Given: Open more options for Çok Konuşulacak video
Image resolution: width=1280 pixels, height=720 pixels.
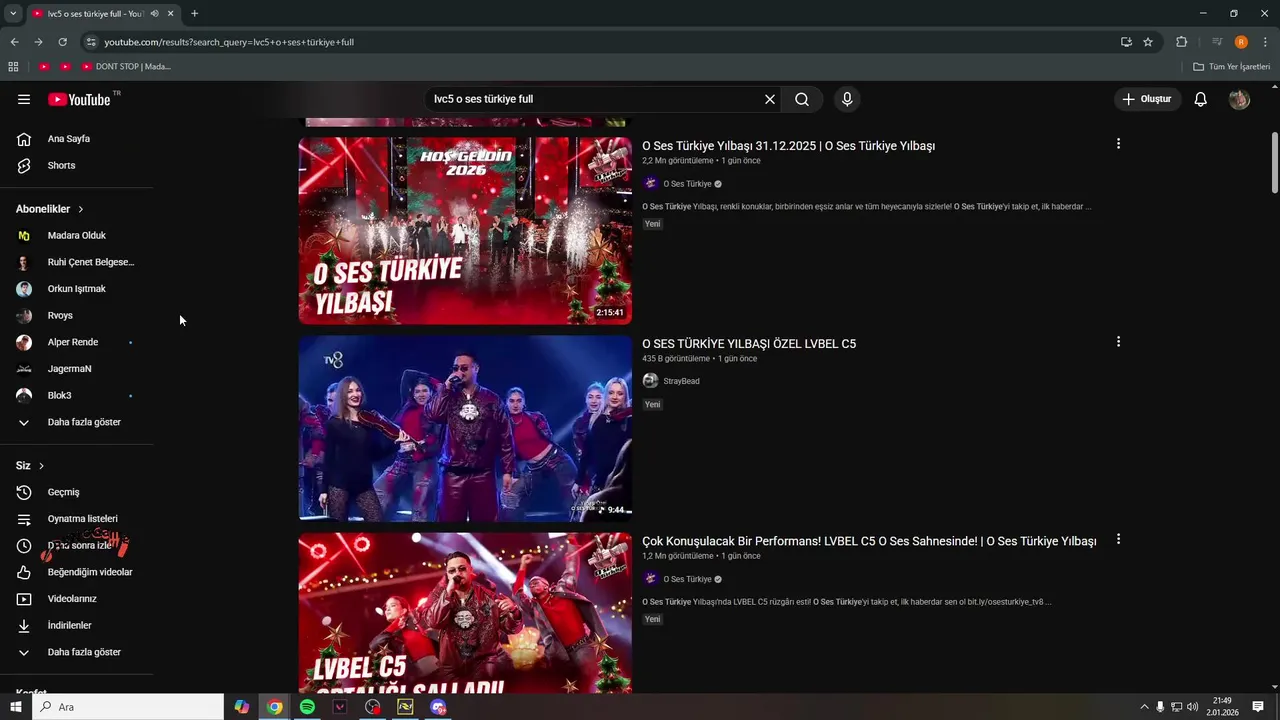Looking at the screenshot, I should 1118,539.
